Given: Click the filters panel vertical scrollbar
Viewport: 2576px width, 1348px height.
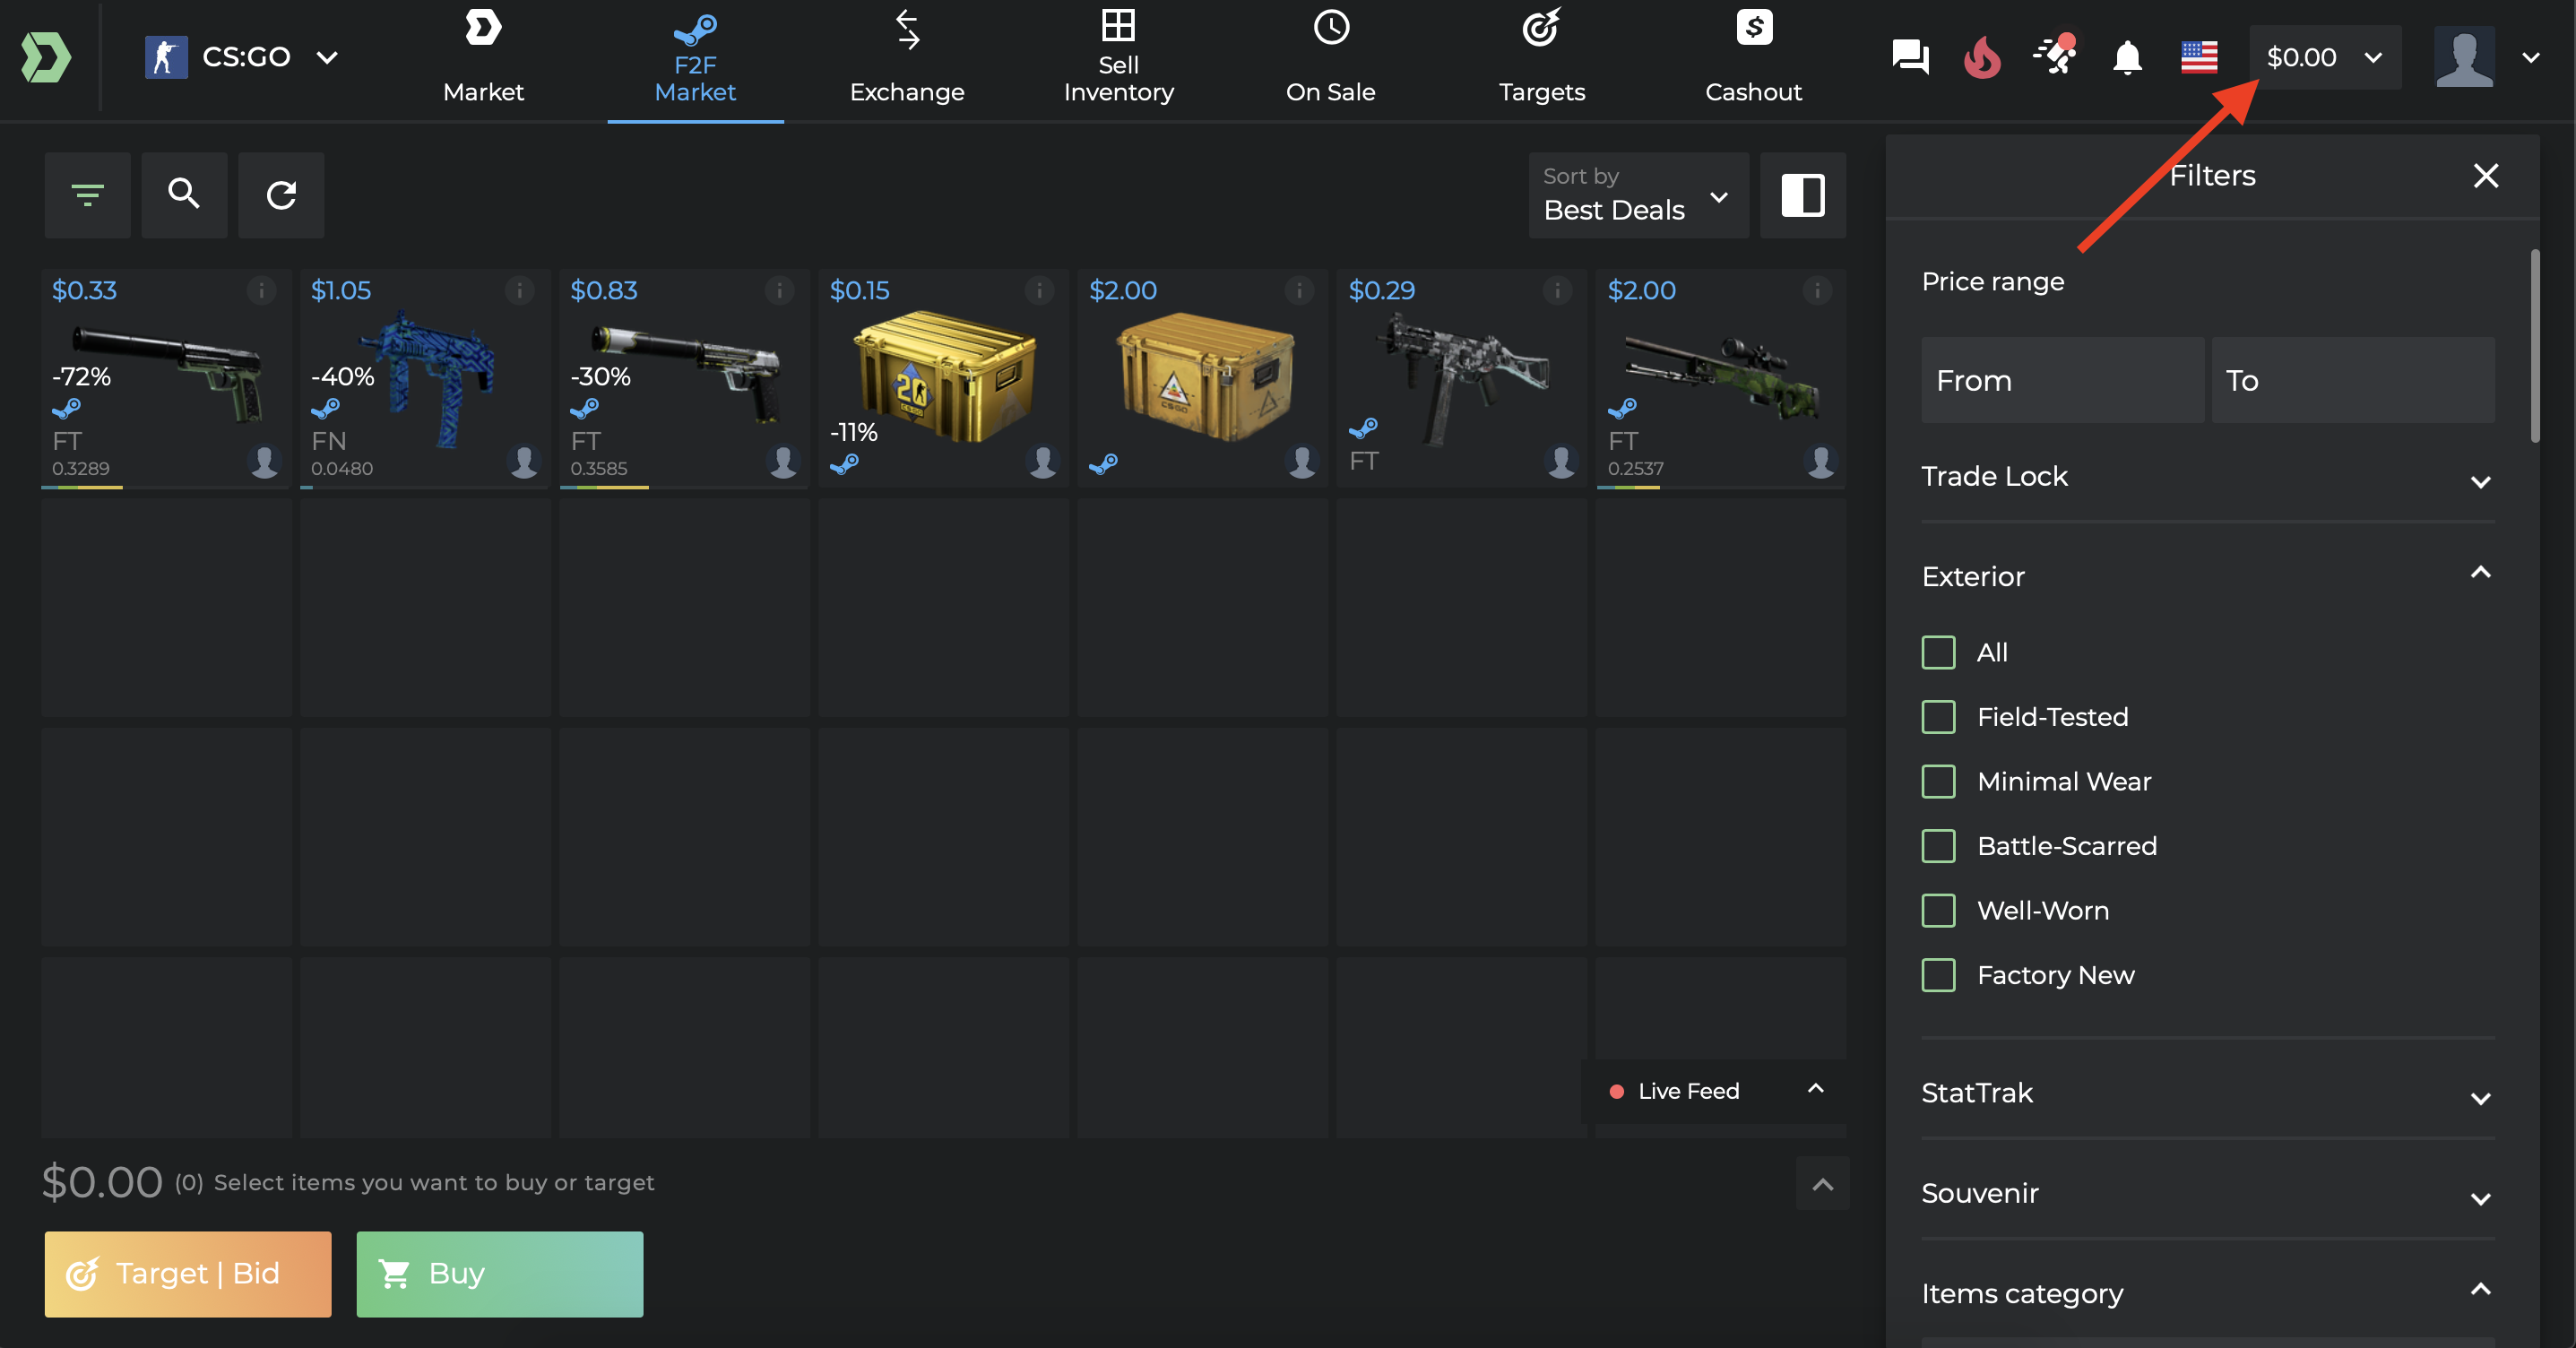Looking at the screenshot, I should tap(2534, 345).
